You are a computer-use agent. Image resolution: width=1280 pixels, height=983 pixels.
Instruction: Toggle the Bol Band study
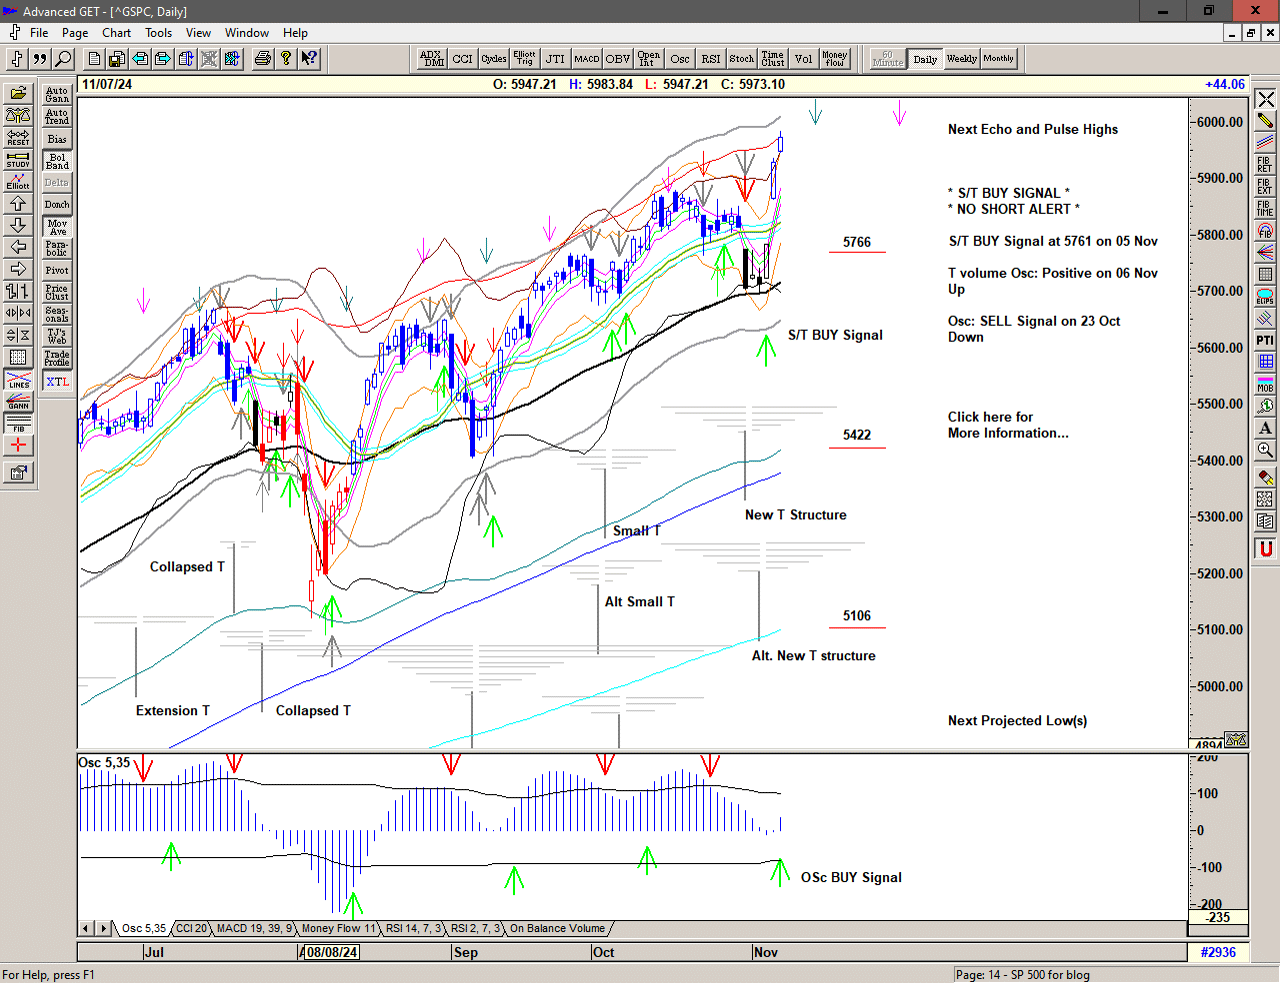[x=57, y=161]
